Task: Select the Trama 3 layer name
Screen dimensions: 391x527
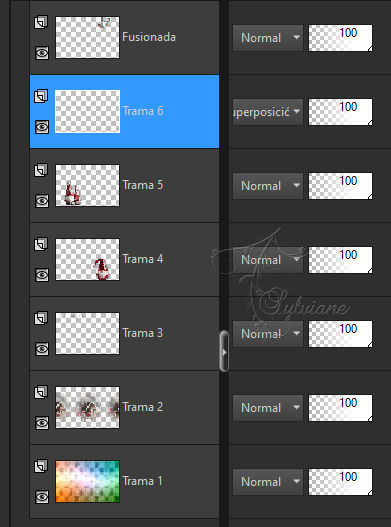Action: (143, 333)
